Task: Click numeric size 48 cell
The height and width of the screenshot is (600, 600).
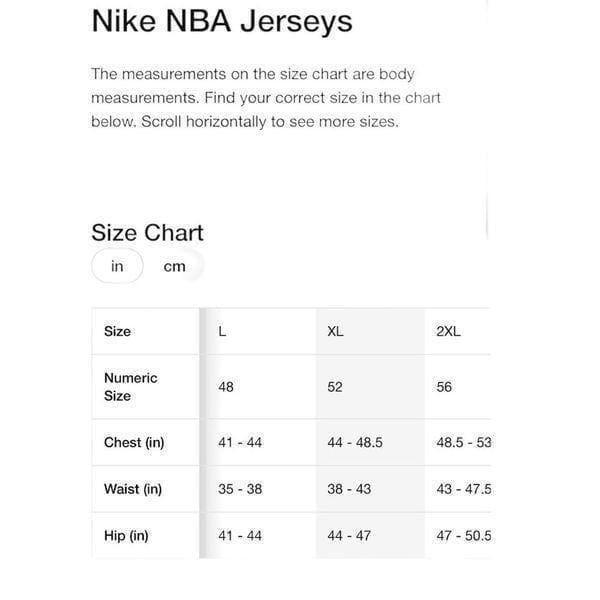Action: pyautogui.click(x=226, y=387)
